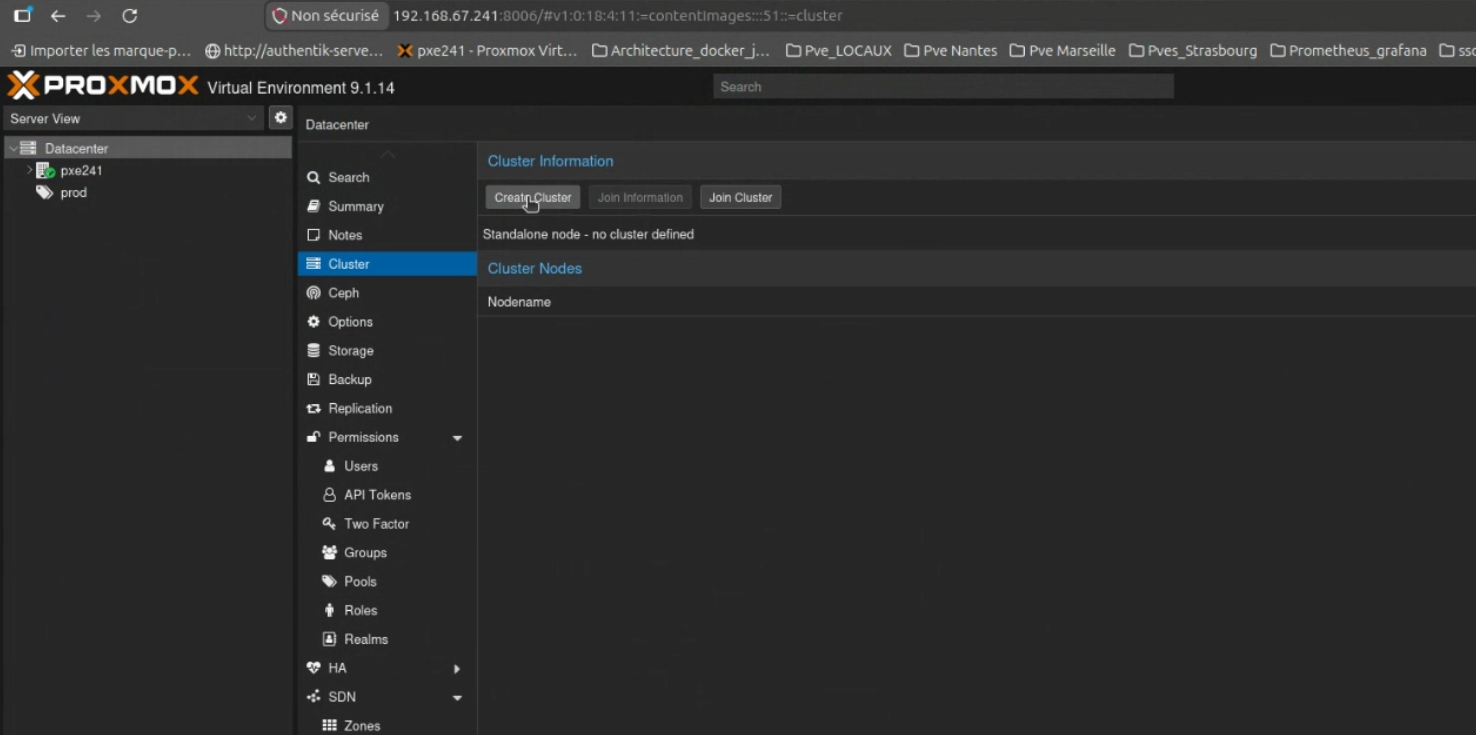This screenshot has height=735, width=1476.
Task: Click the Users person icon
Action: (329, 466)
